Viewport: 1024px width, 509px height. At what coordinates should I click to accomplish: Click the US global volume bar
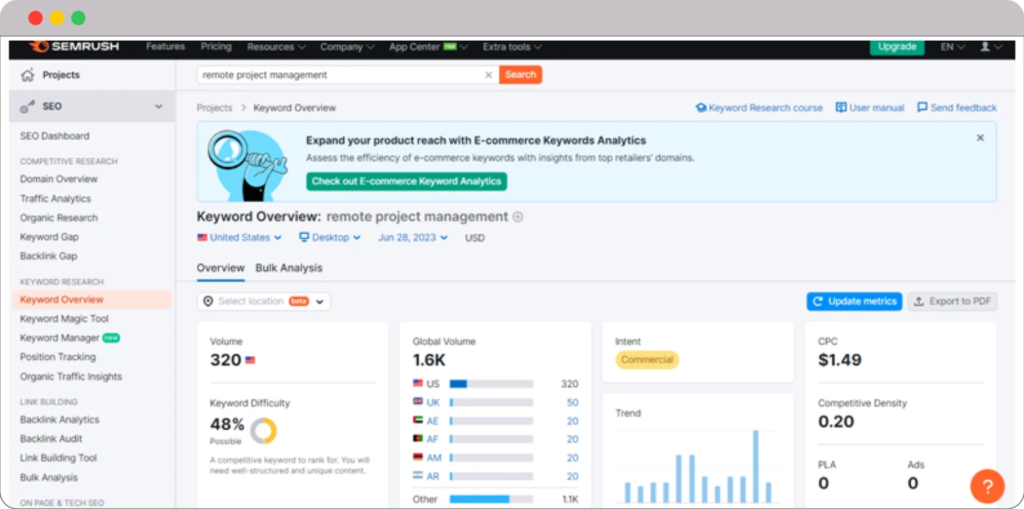pos(491,384)
